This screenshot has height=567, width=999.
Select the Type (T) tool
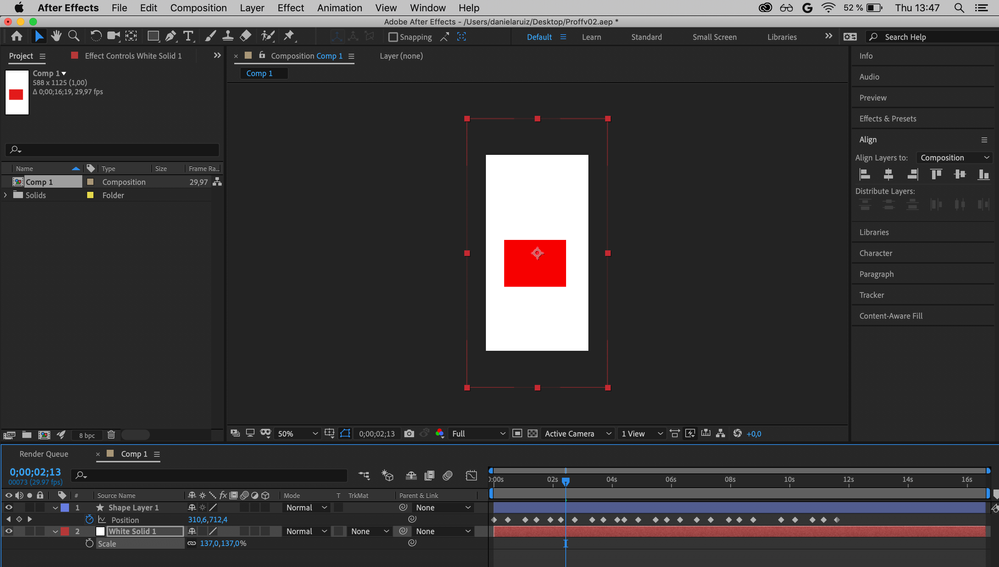tap(188, 37)
